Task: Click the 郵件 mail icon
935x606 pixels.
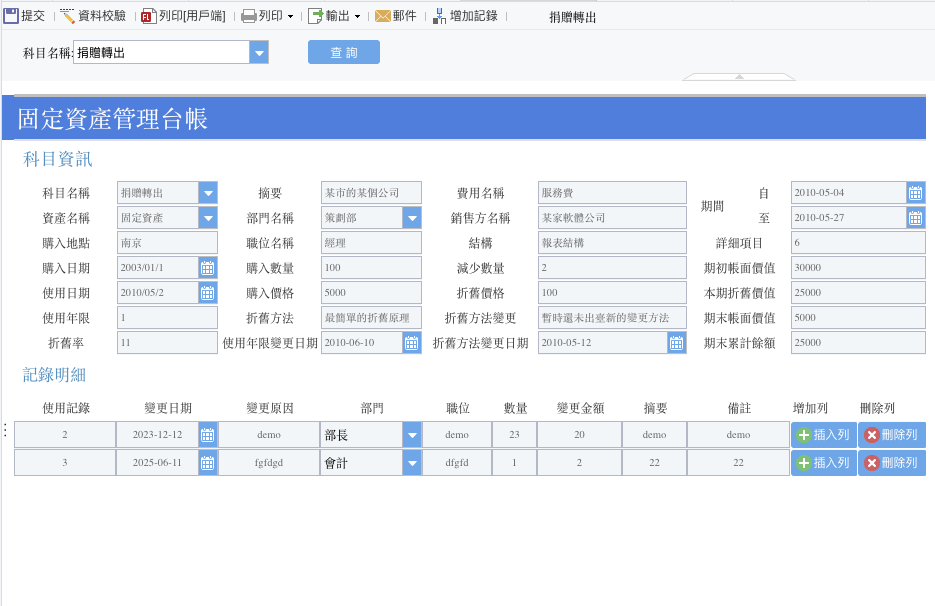Action: (382, 16)
